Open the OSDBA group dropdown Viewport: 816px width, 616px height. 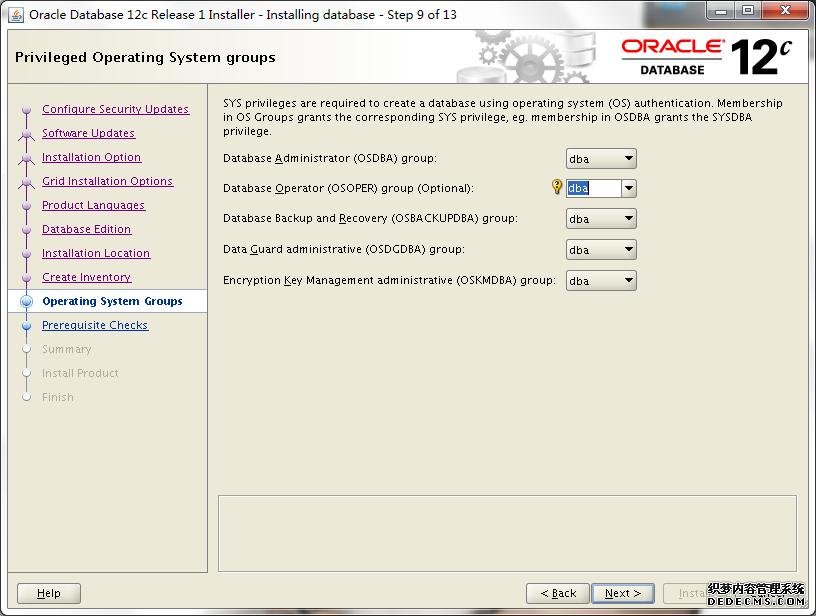[601, 158]
